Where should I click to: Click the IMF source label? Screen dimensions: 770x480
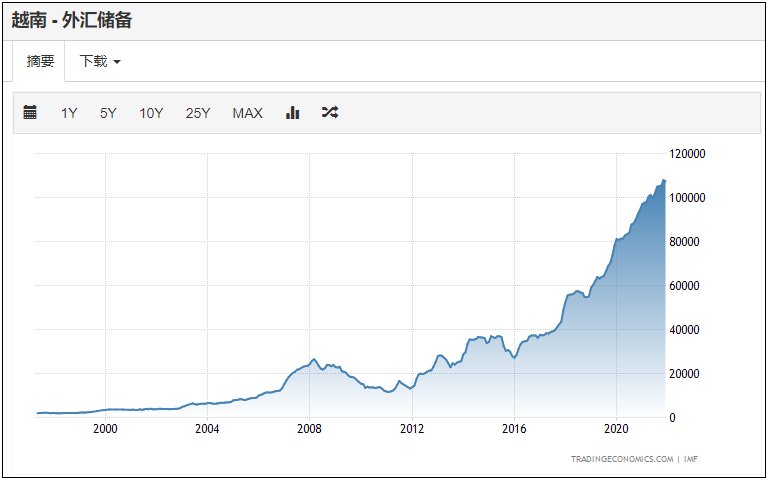click(x=690, y=459)
